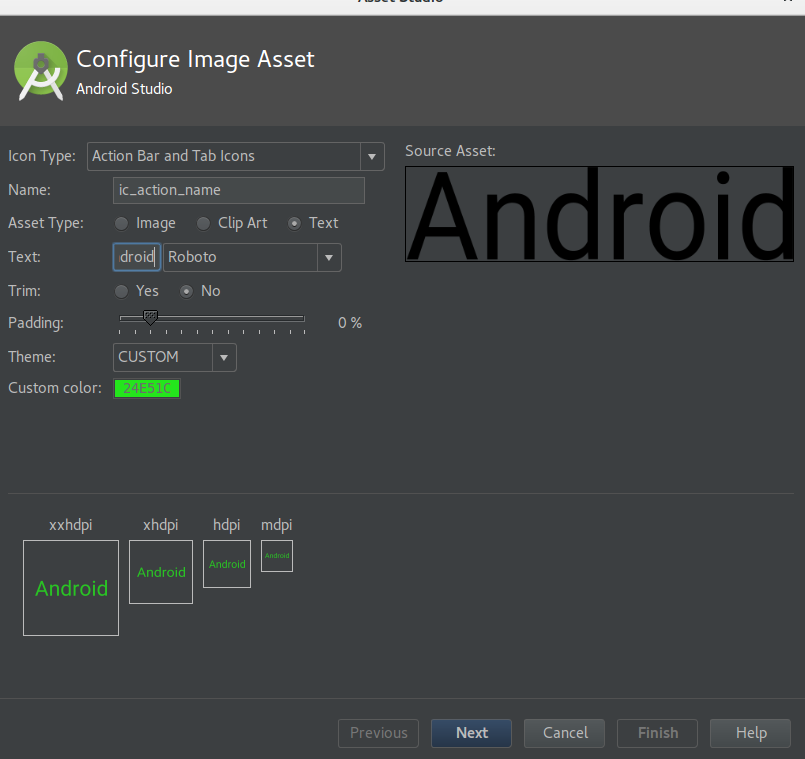The height and width of the screenshot is (759, 805).
Task: Click the Padding slider track
Action: click(x=212, y=318)
